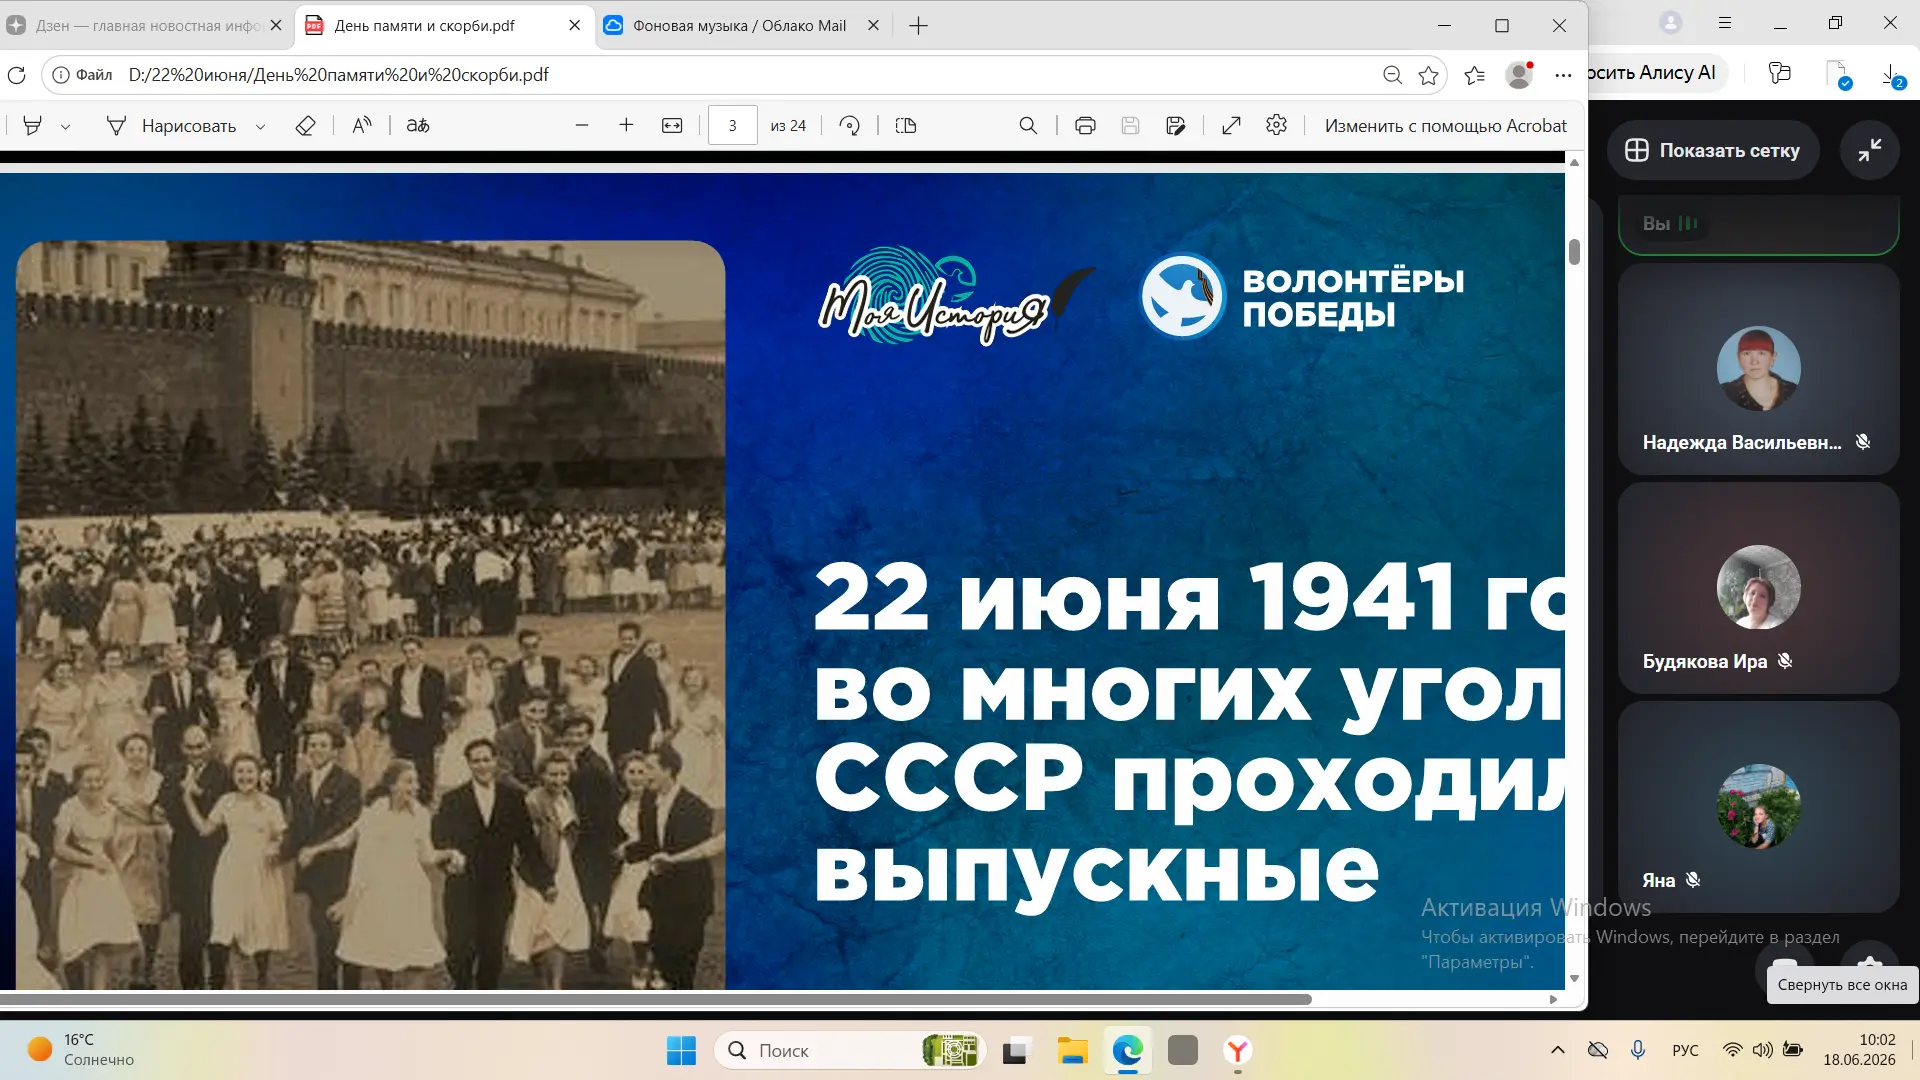Image resolution: width=1920 pixels, height=1080 pixels.
Task: Close the Фоновая музыка tab
Action: pyautogui.click(x=873, y=26)
